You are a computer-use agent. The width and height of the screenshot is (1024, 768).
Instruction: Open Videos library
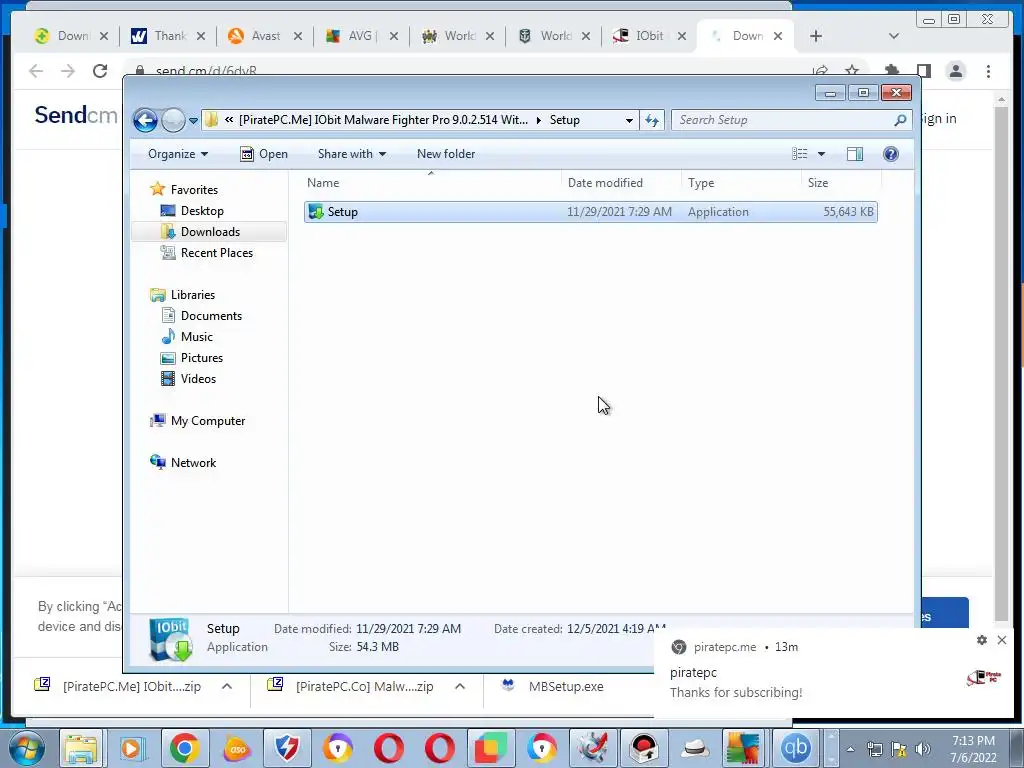198,379
